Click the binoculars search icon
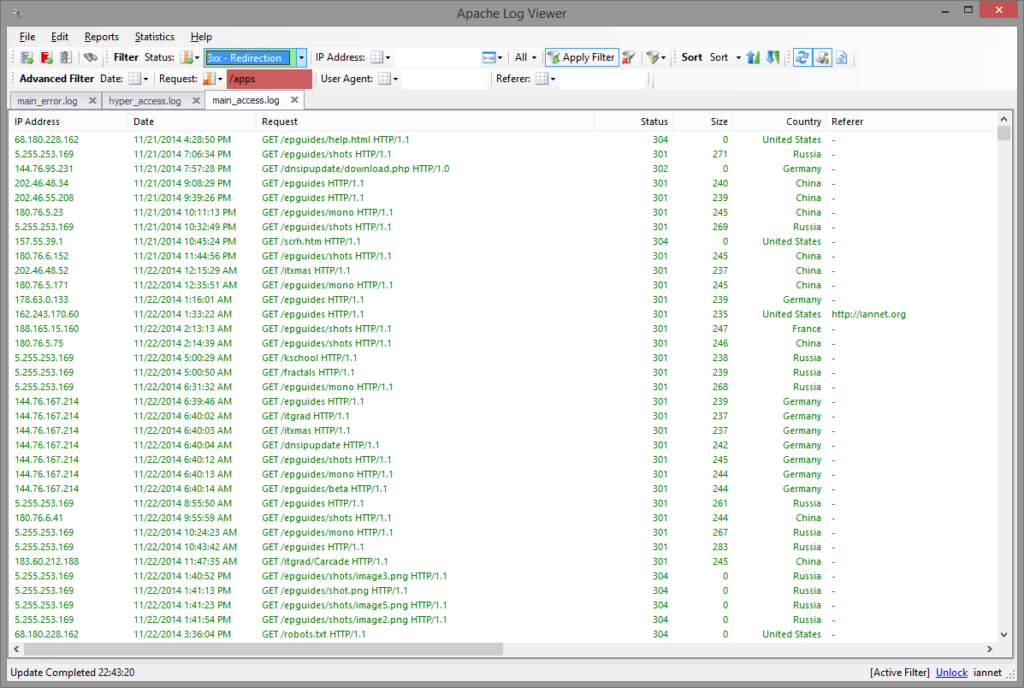This screenshot has height=688, width=1024. tap(91, 57)
